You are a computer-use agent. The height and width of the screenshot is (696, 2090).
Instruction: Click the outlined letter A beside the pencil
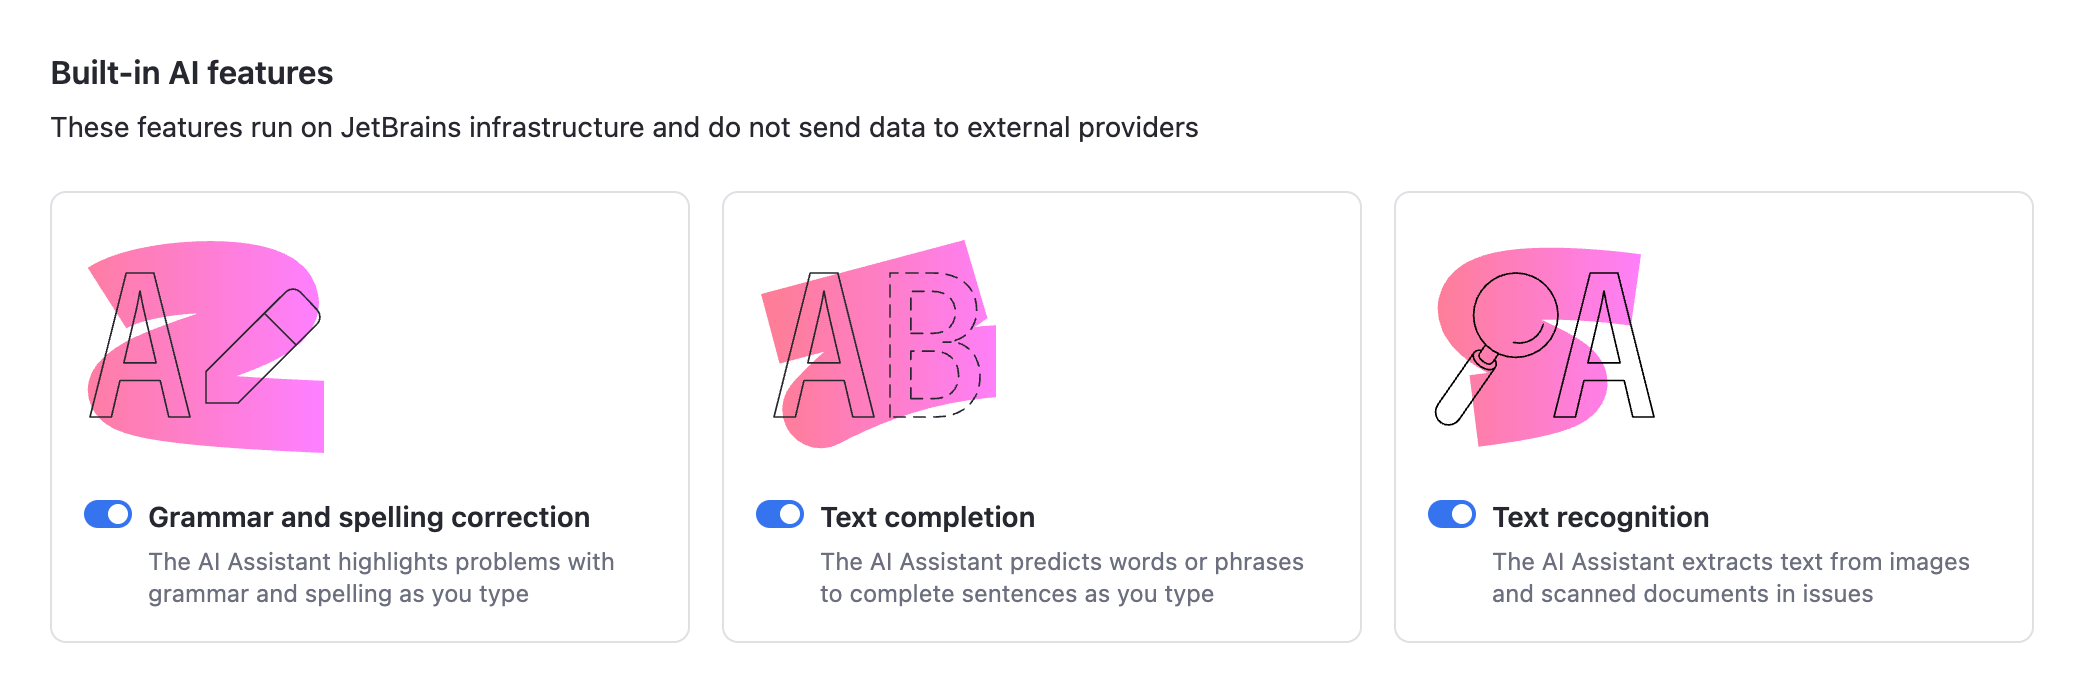point(140,346)
